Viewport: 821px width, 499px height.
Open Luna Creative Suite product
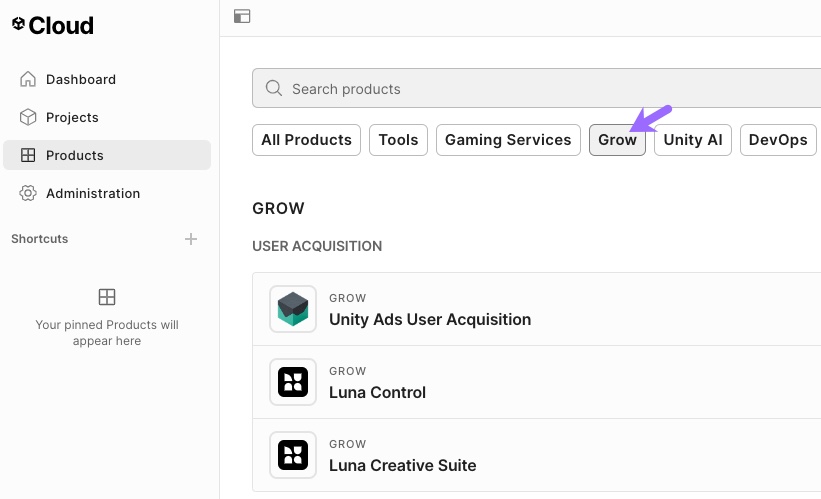[x=537, y=455]
